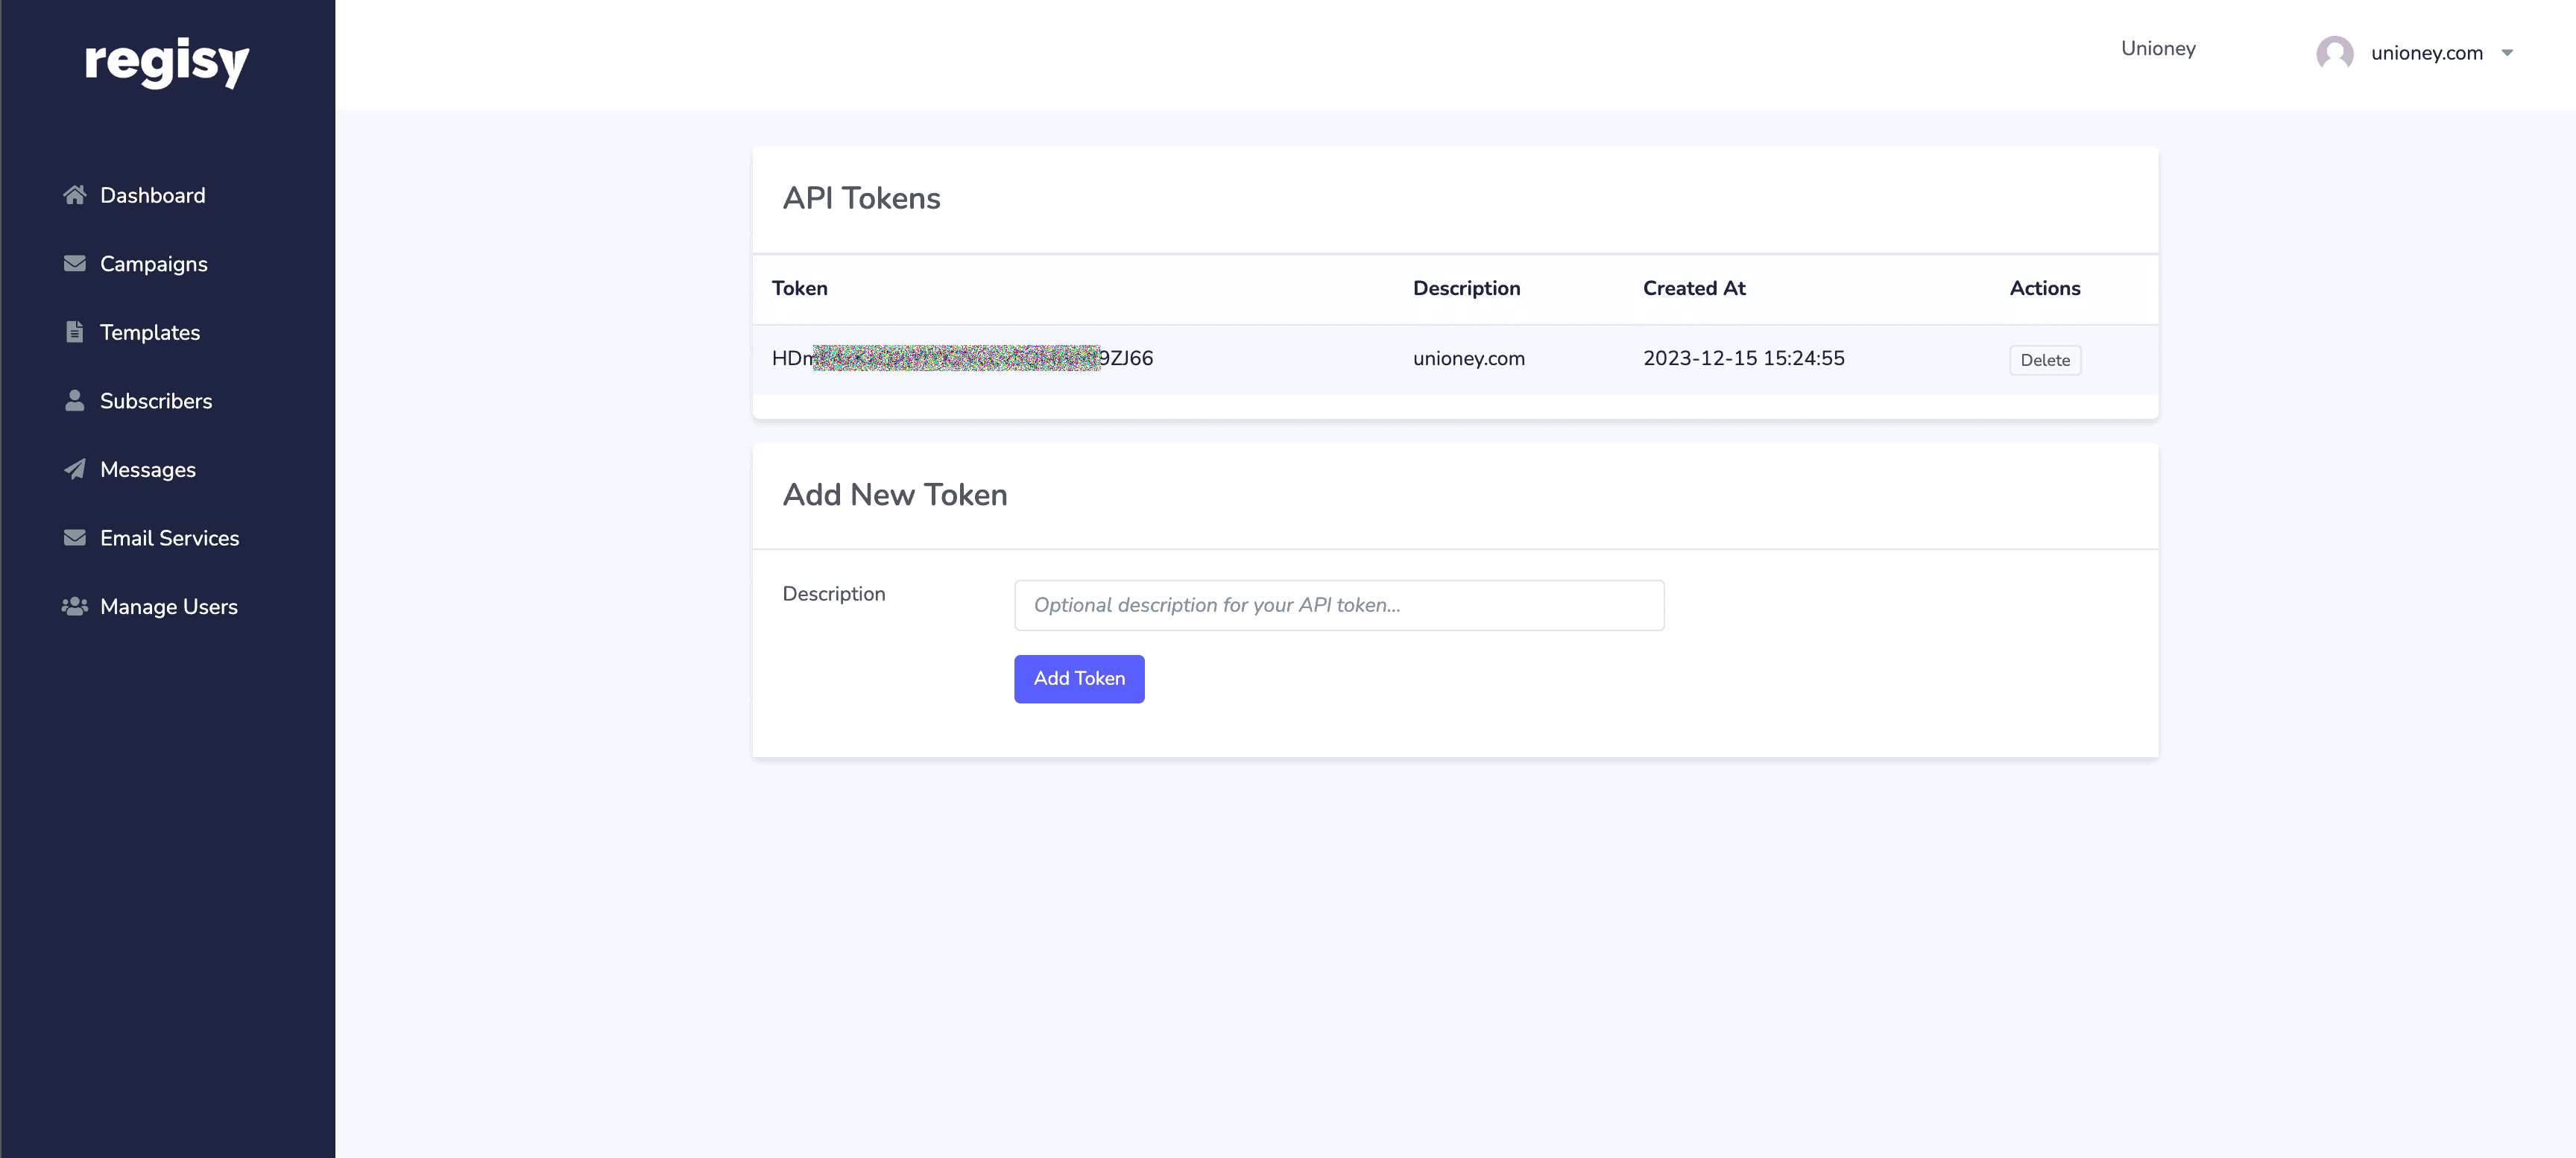
Task: Focus the token Description input field
Action: point(1338,605)
